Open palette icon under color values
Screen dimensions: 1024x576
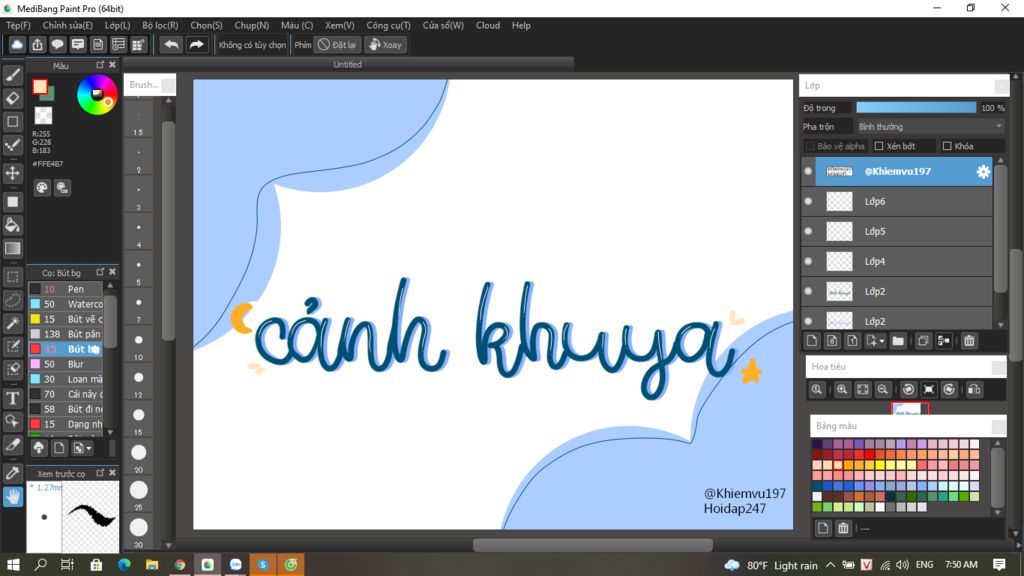tap(42, 188)
